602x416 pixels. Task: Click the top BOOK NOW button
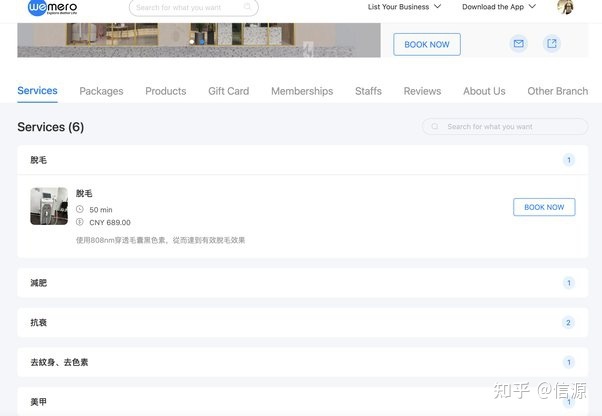pyautogui.click(x=427, y=44)
